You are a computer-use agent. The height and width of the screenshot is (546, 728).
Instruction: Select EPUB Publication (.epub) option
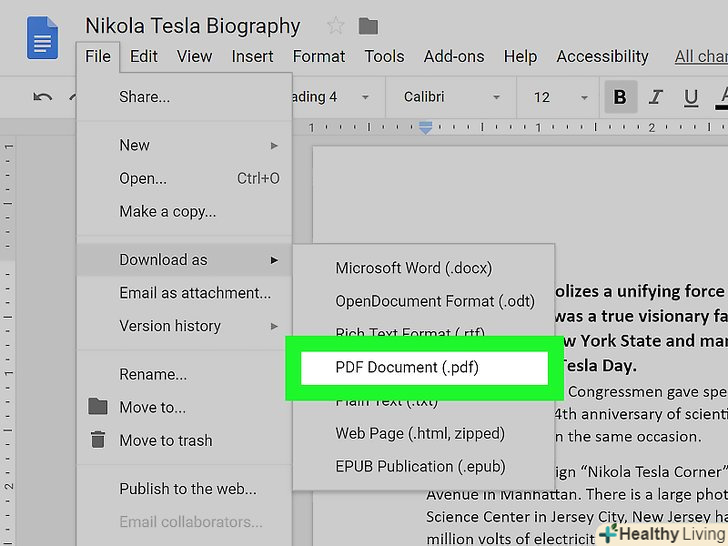pos(420,466)
